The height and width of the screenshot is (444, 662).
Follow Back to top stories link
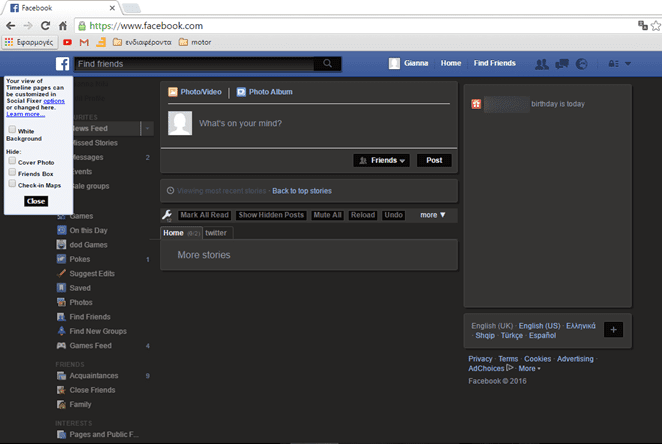point(302,191)
